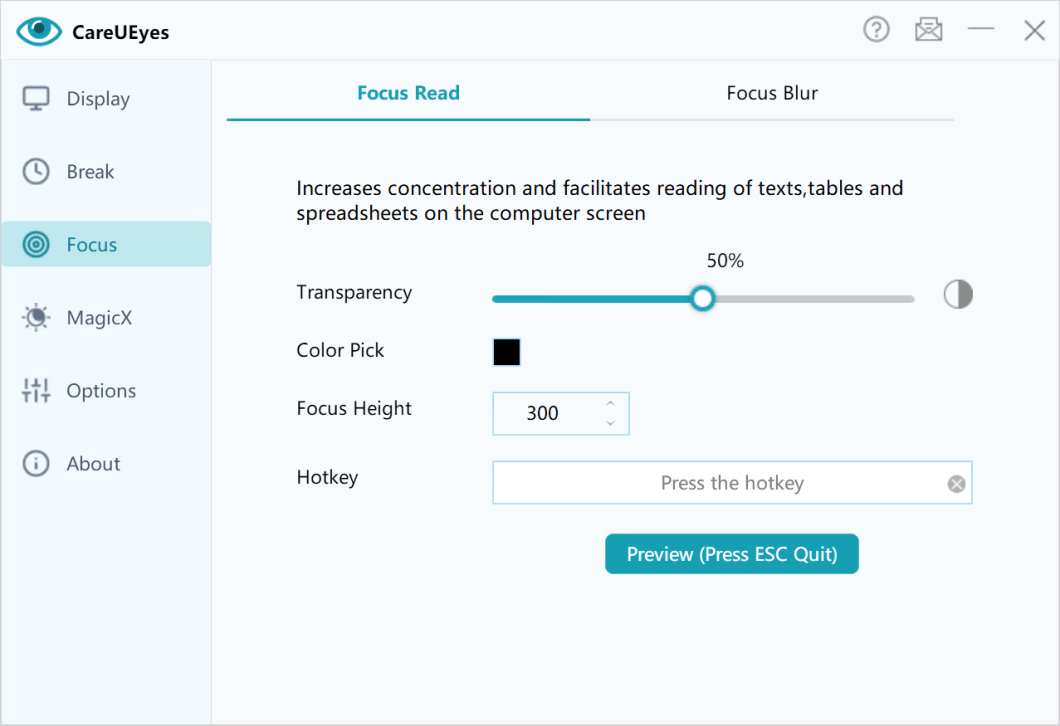Close the CareUEyes window

[1034, 30]
